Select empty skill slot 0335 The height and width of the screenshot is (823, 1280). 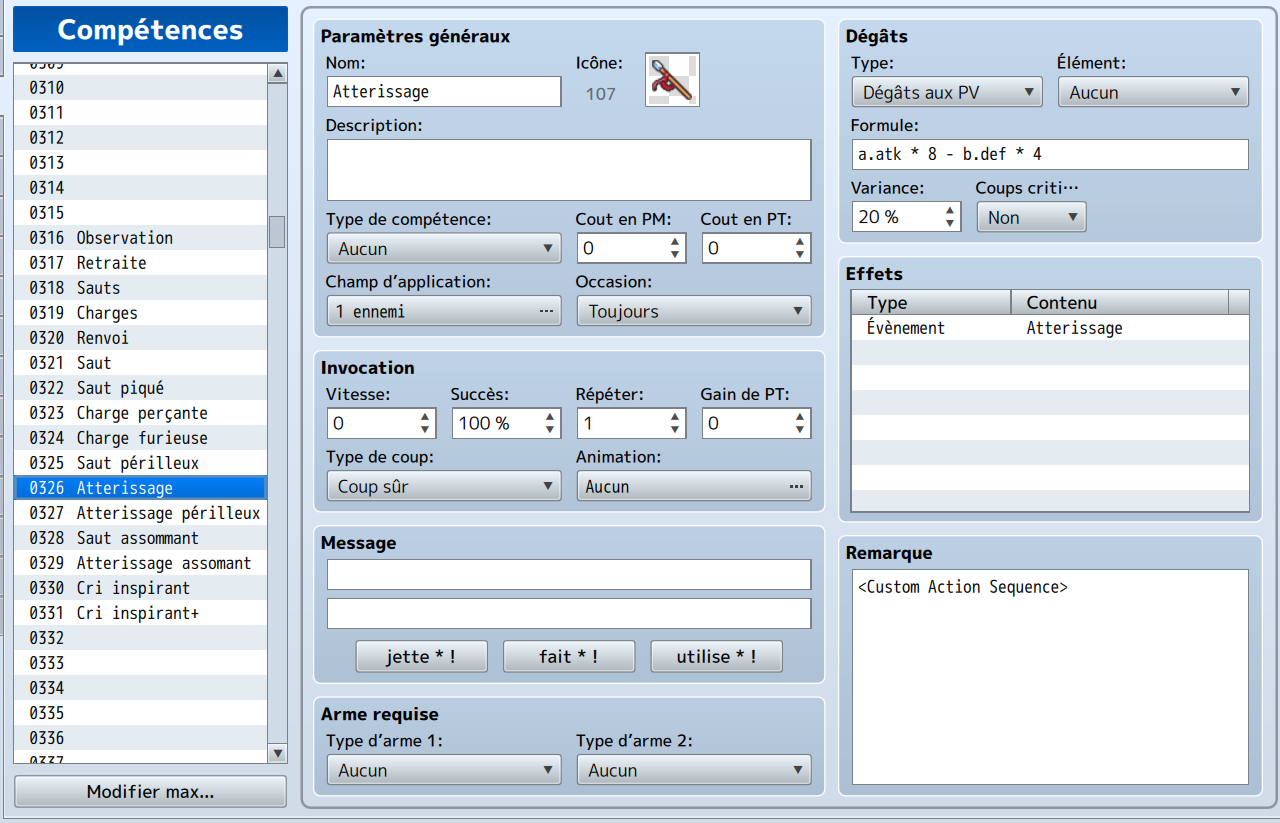pos(141,713)
